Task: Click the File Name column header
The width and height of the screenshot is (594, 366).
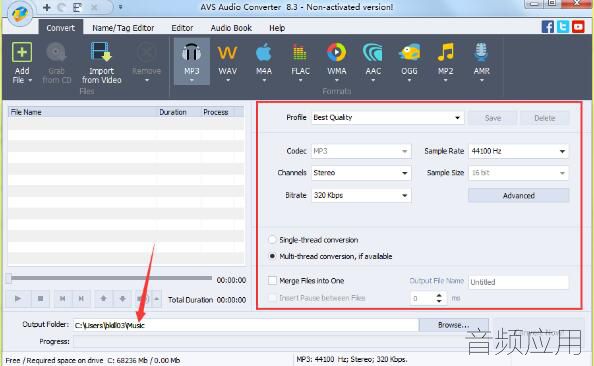Action: [82, 112]
